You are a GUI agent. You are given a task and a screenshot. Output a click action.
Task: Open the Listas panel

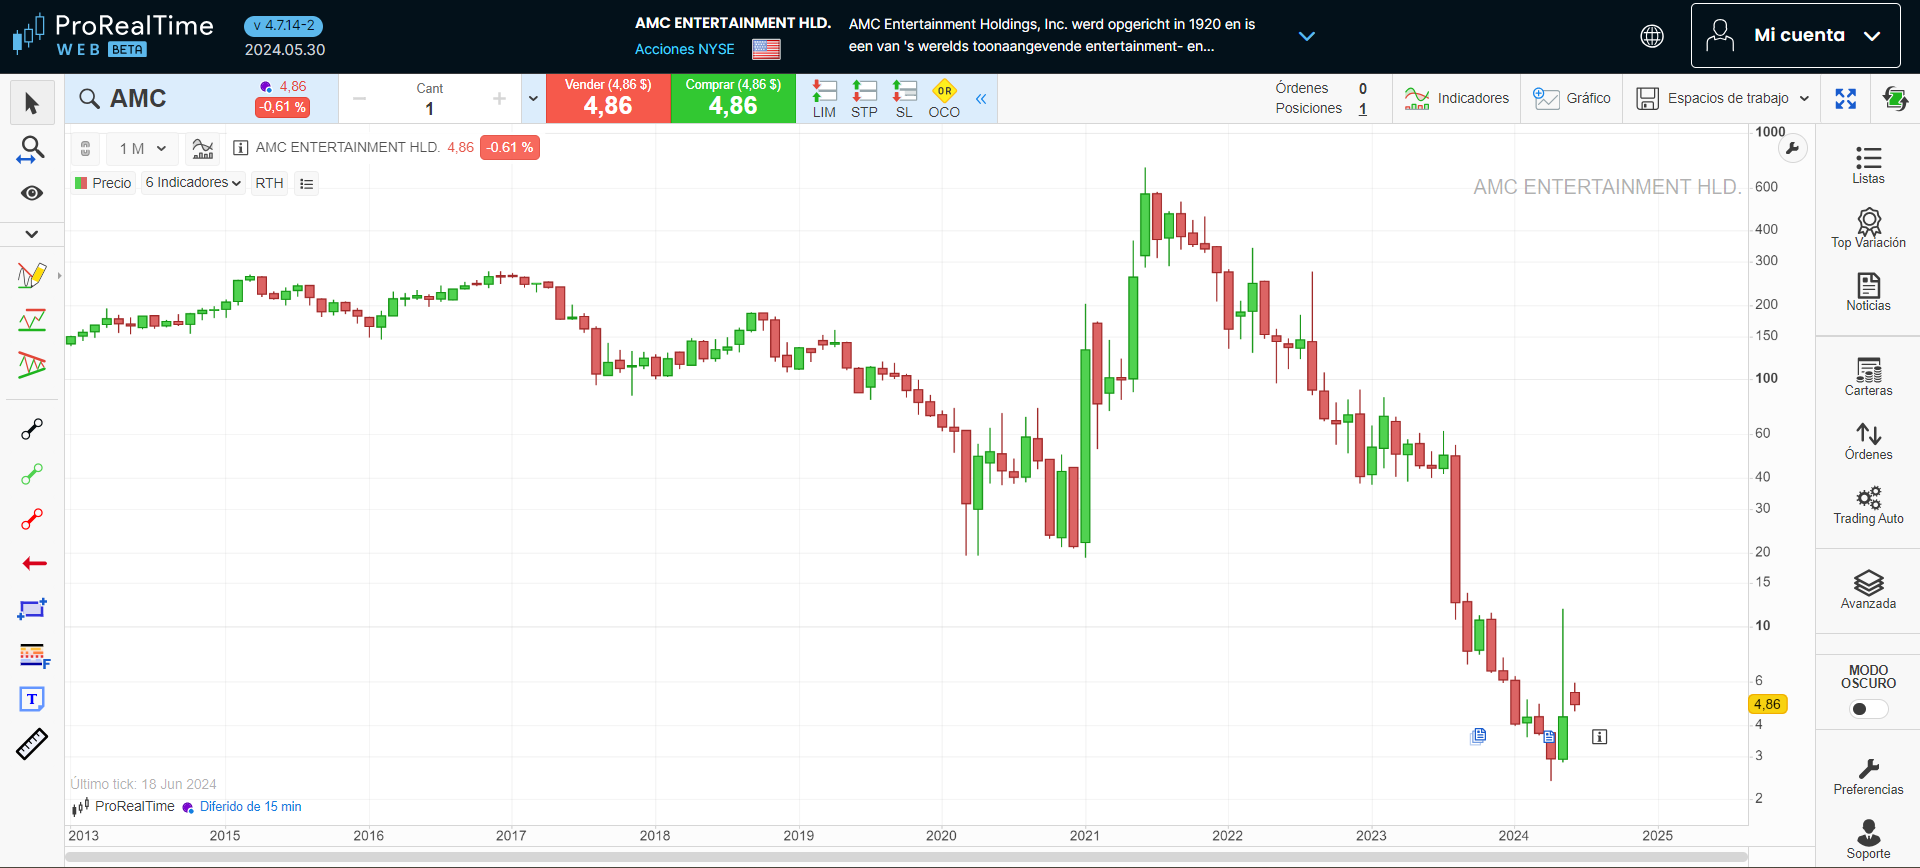[x=1868, y=165]
